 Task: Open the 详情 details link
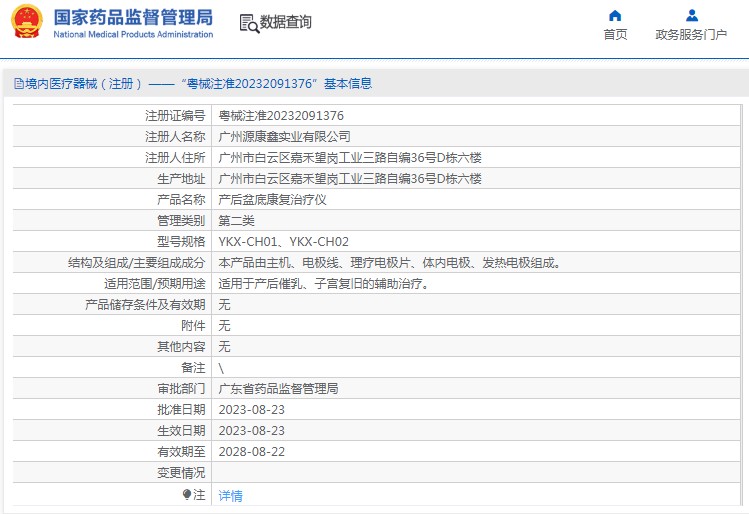(x=230, y=496)
